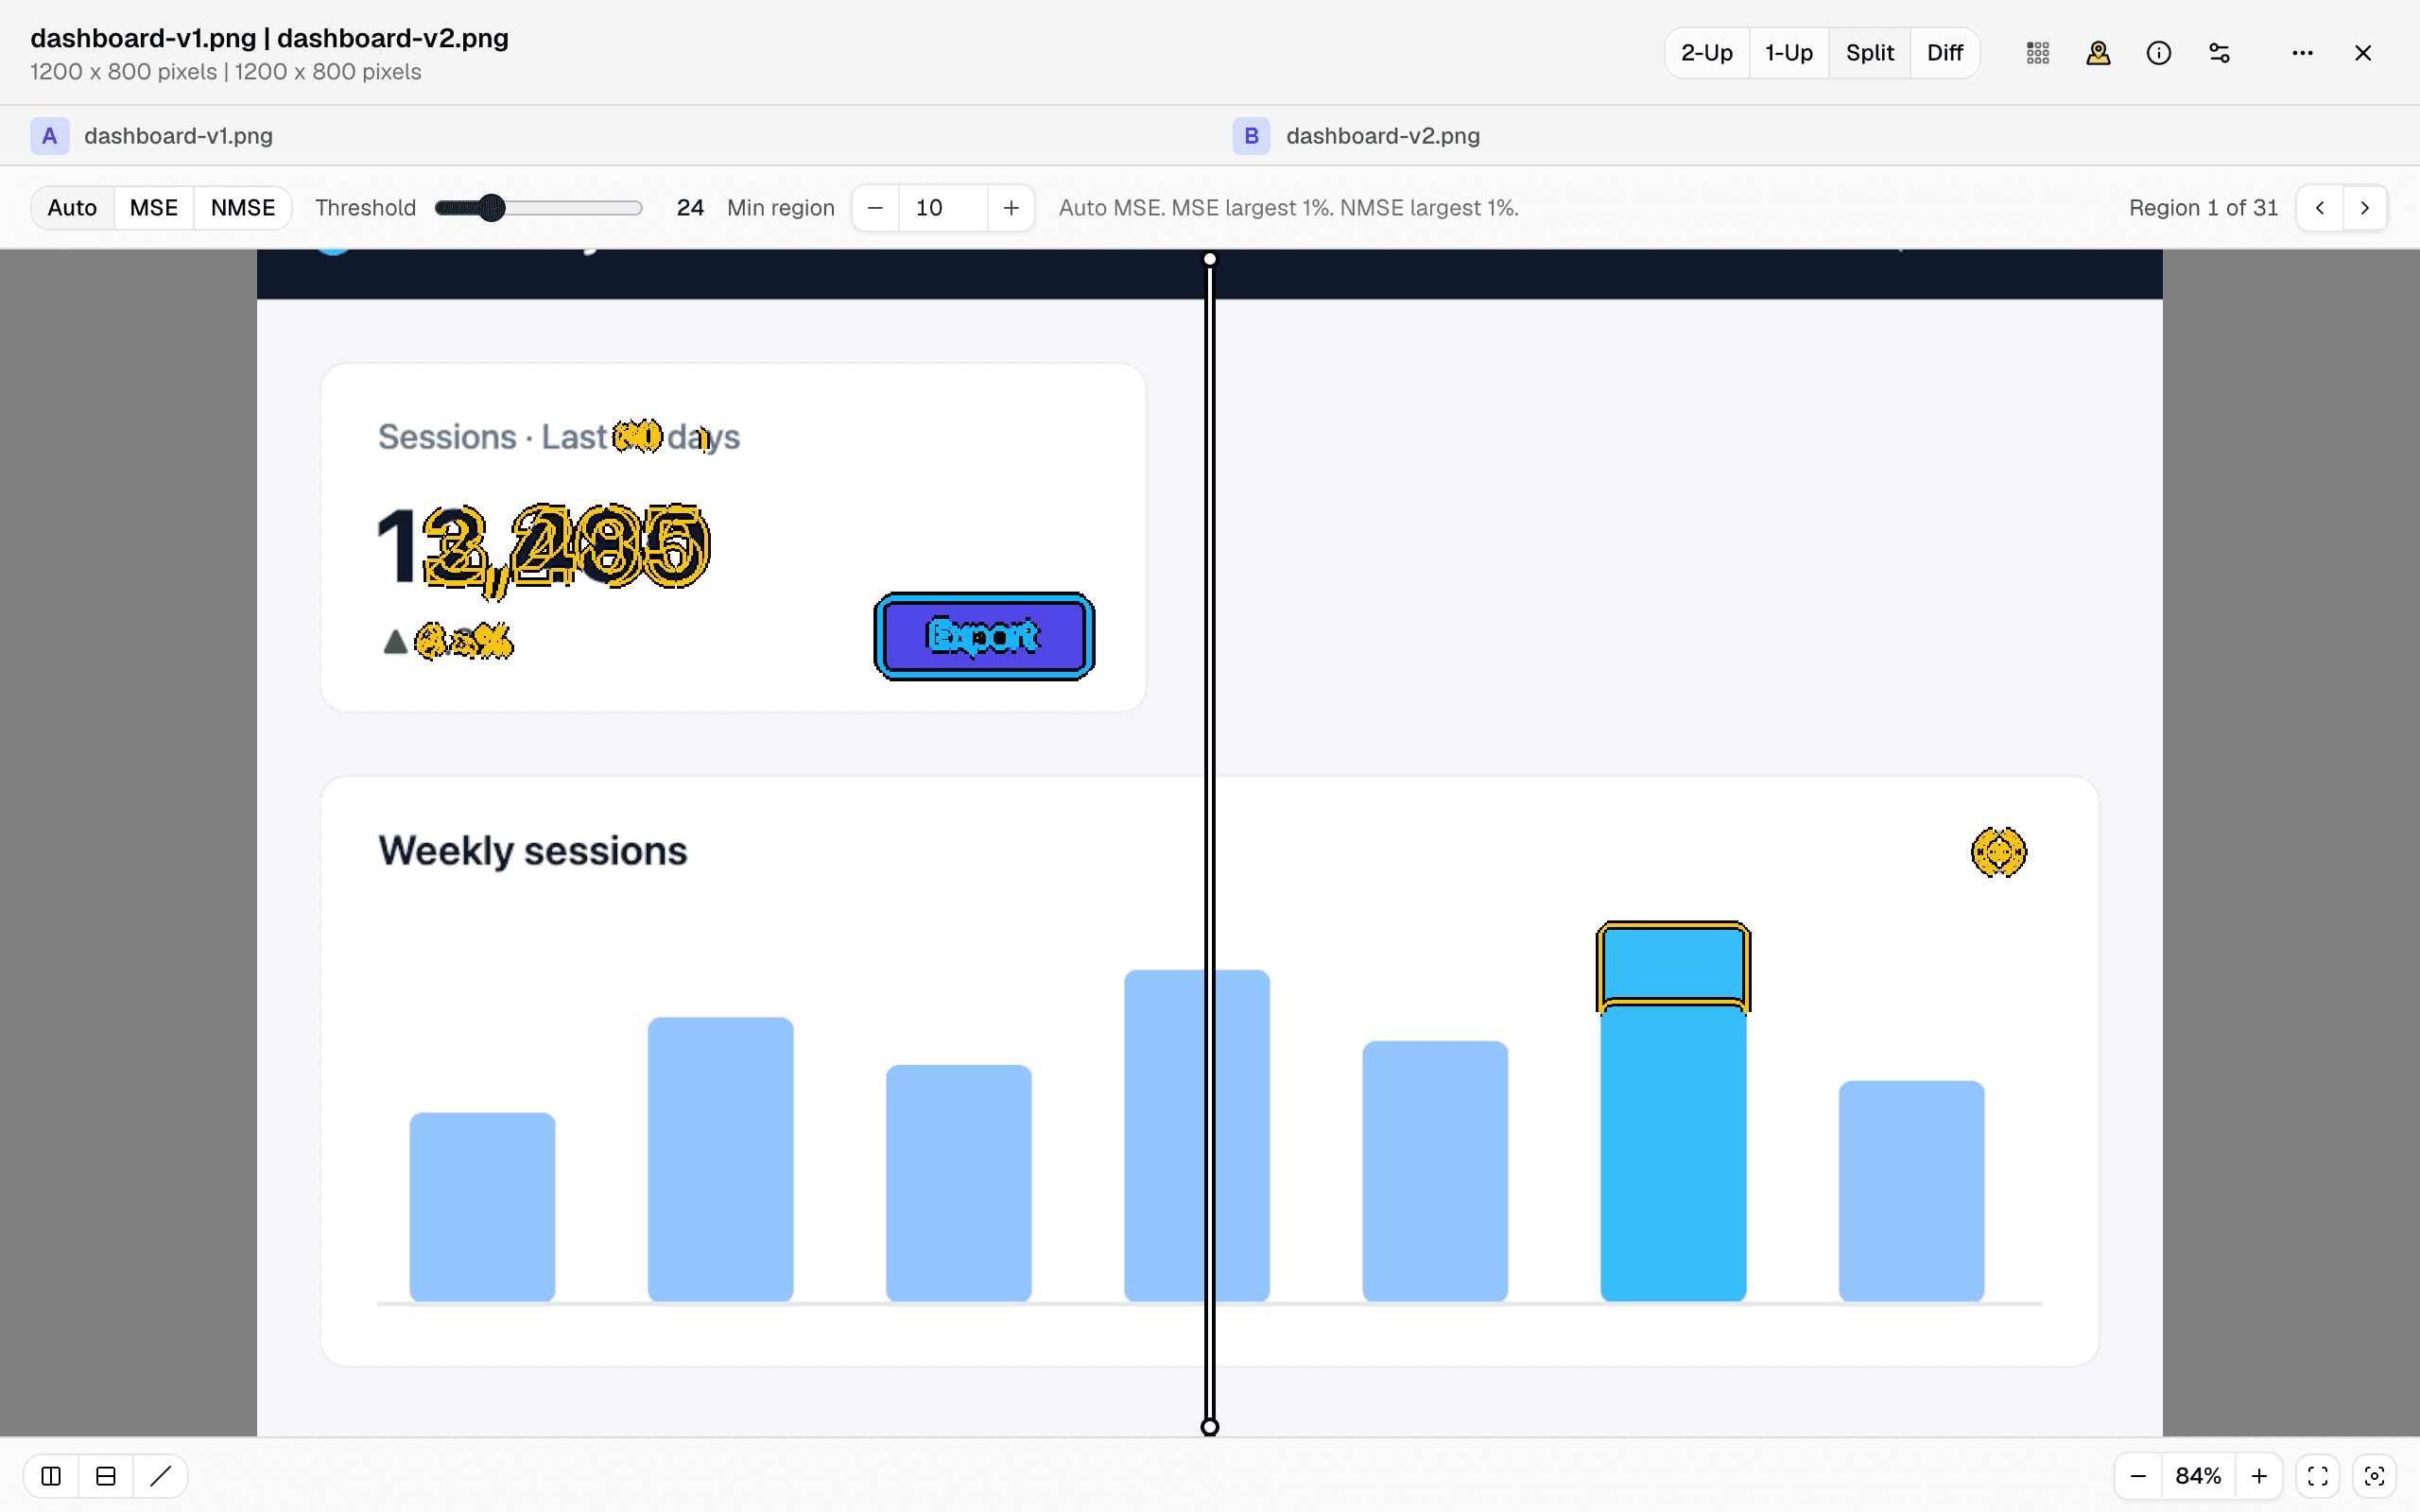Click the 'Weekly sessions' heading

533,851
